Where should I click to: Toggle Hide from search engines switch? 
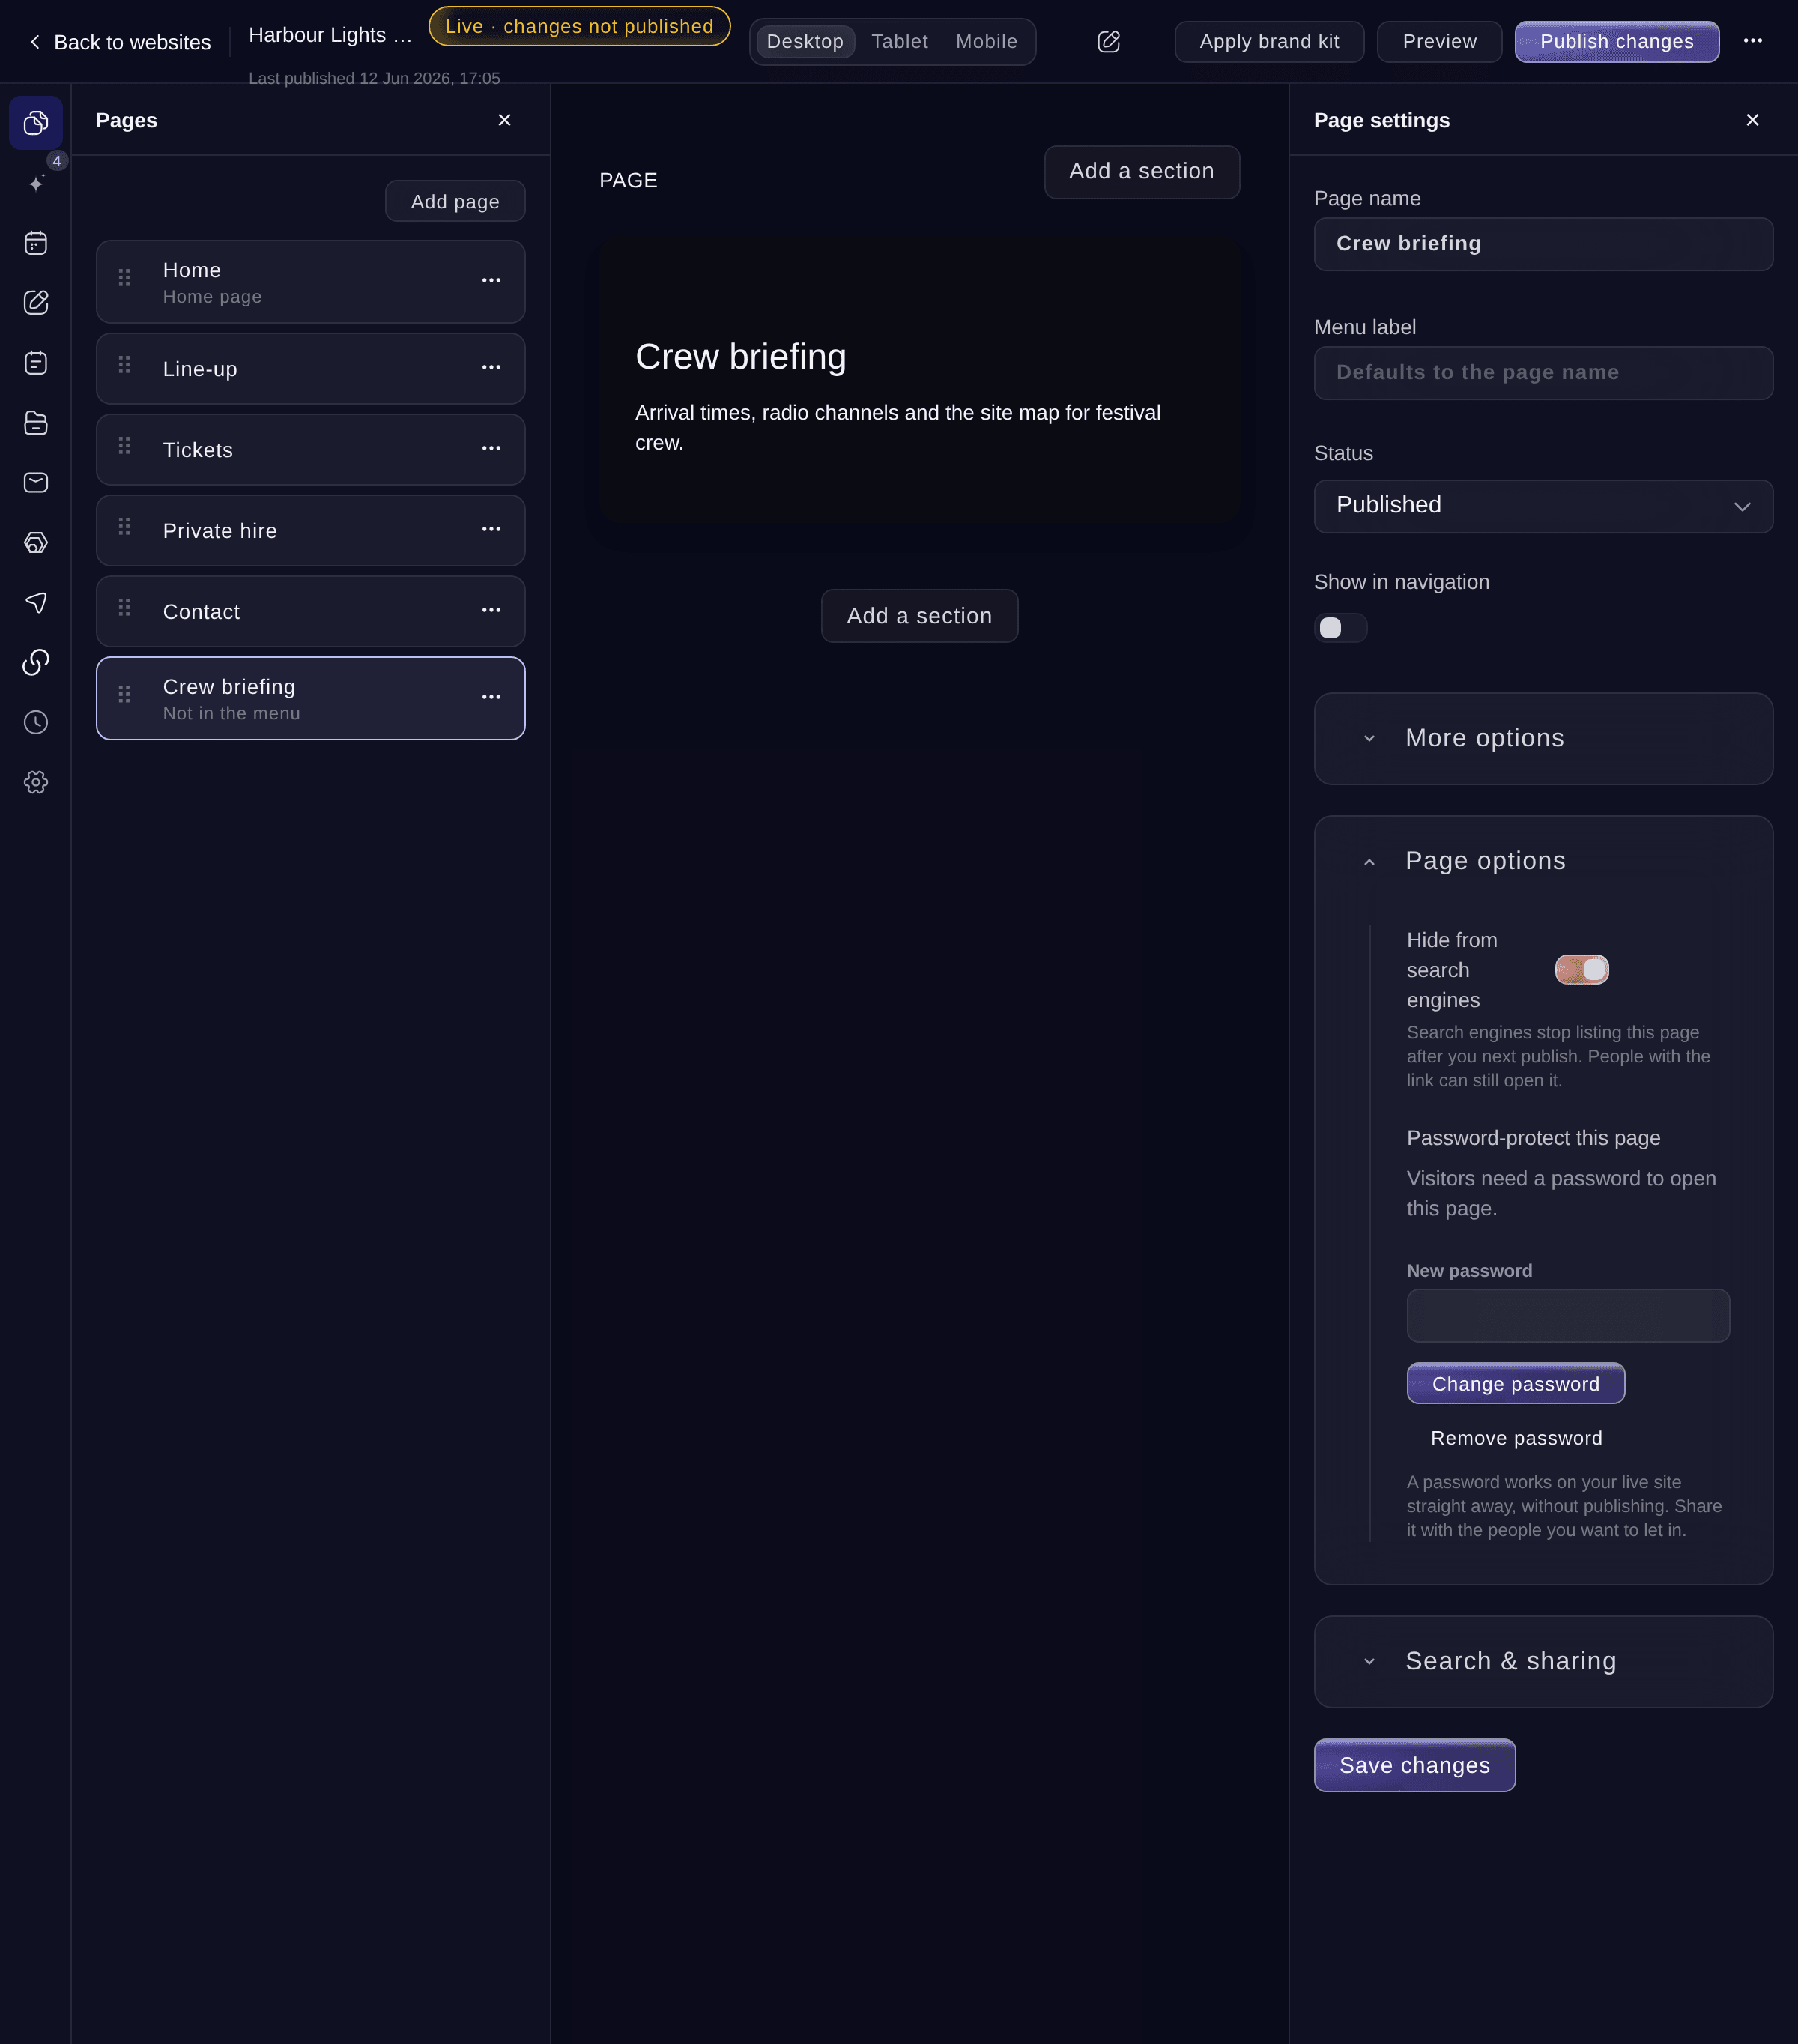[1581, 970]
